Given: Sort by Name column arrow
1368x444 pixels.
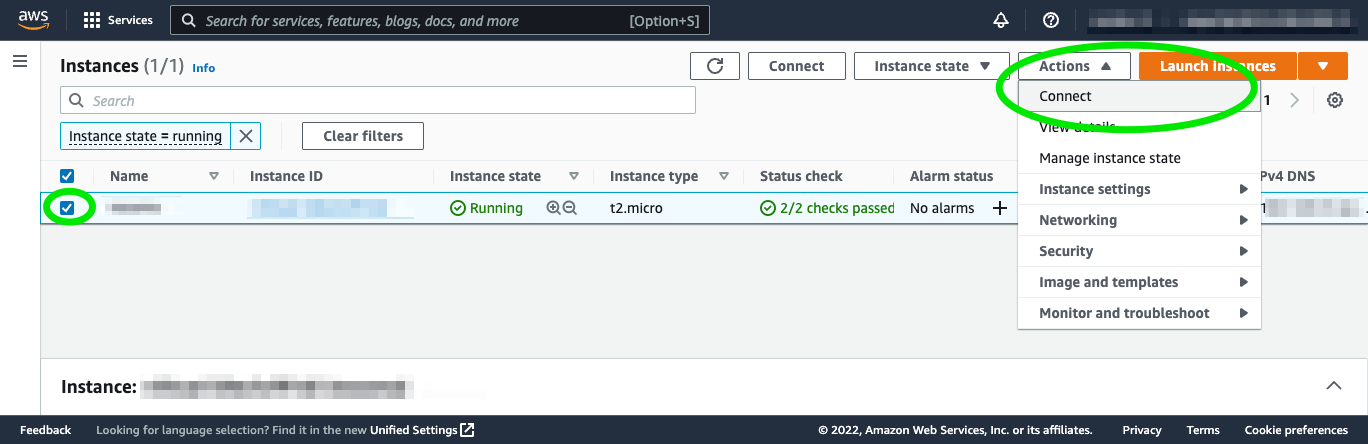Looking at the screenshot, I should pyautogui.click(x=214, y=176).
